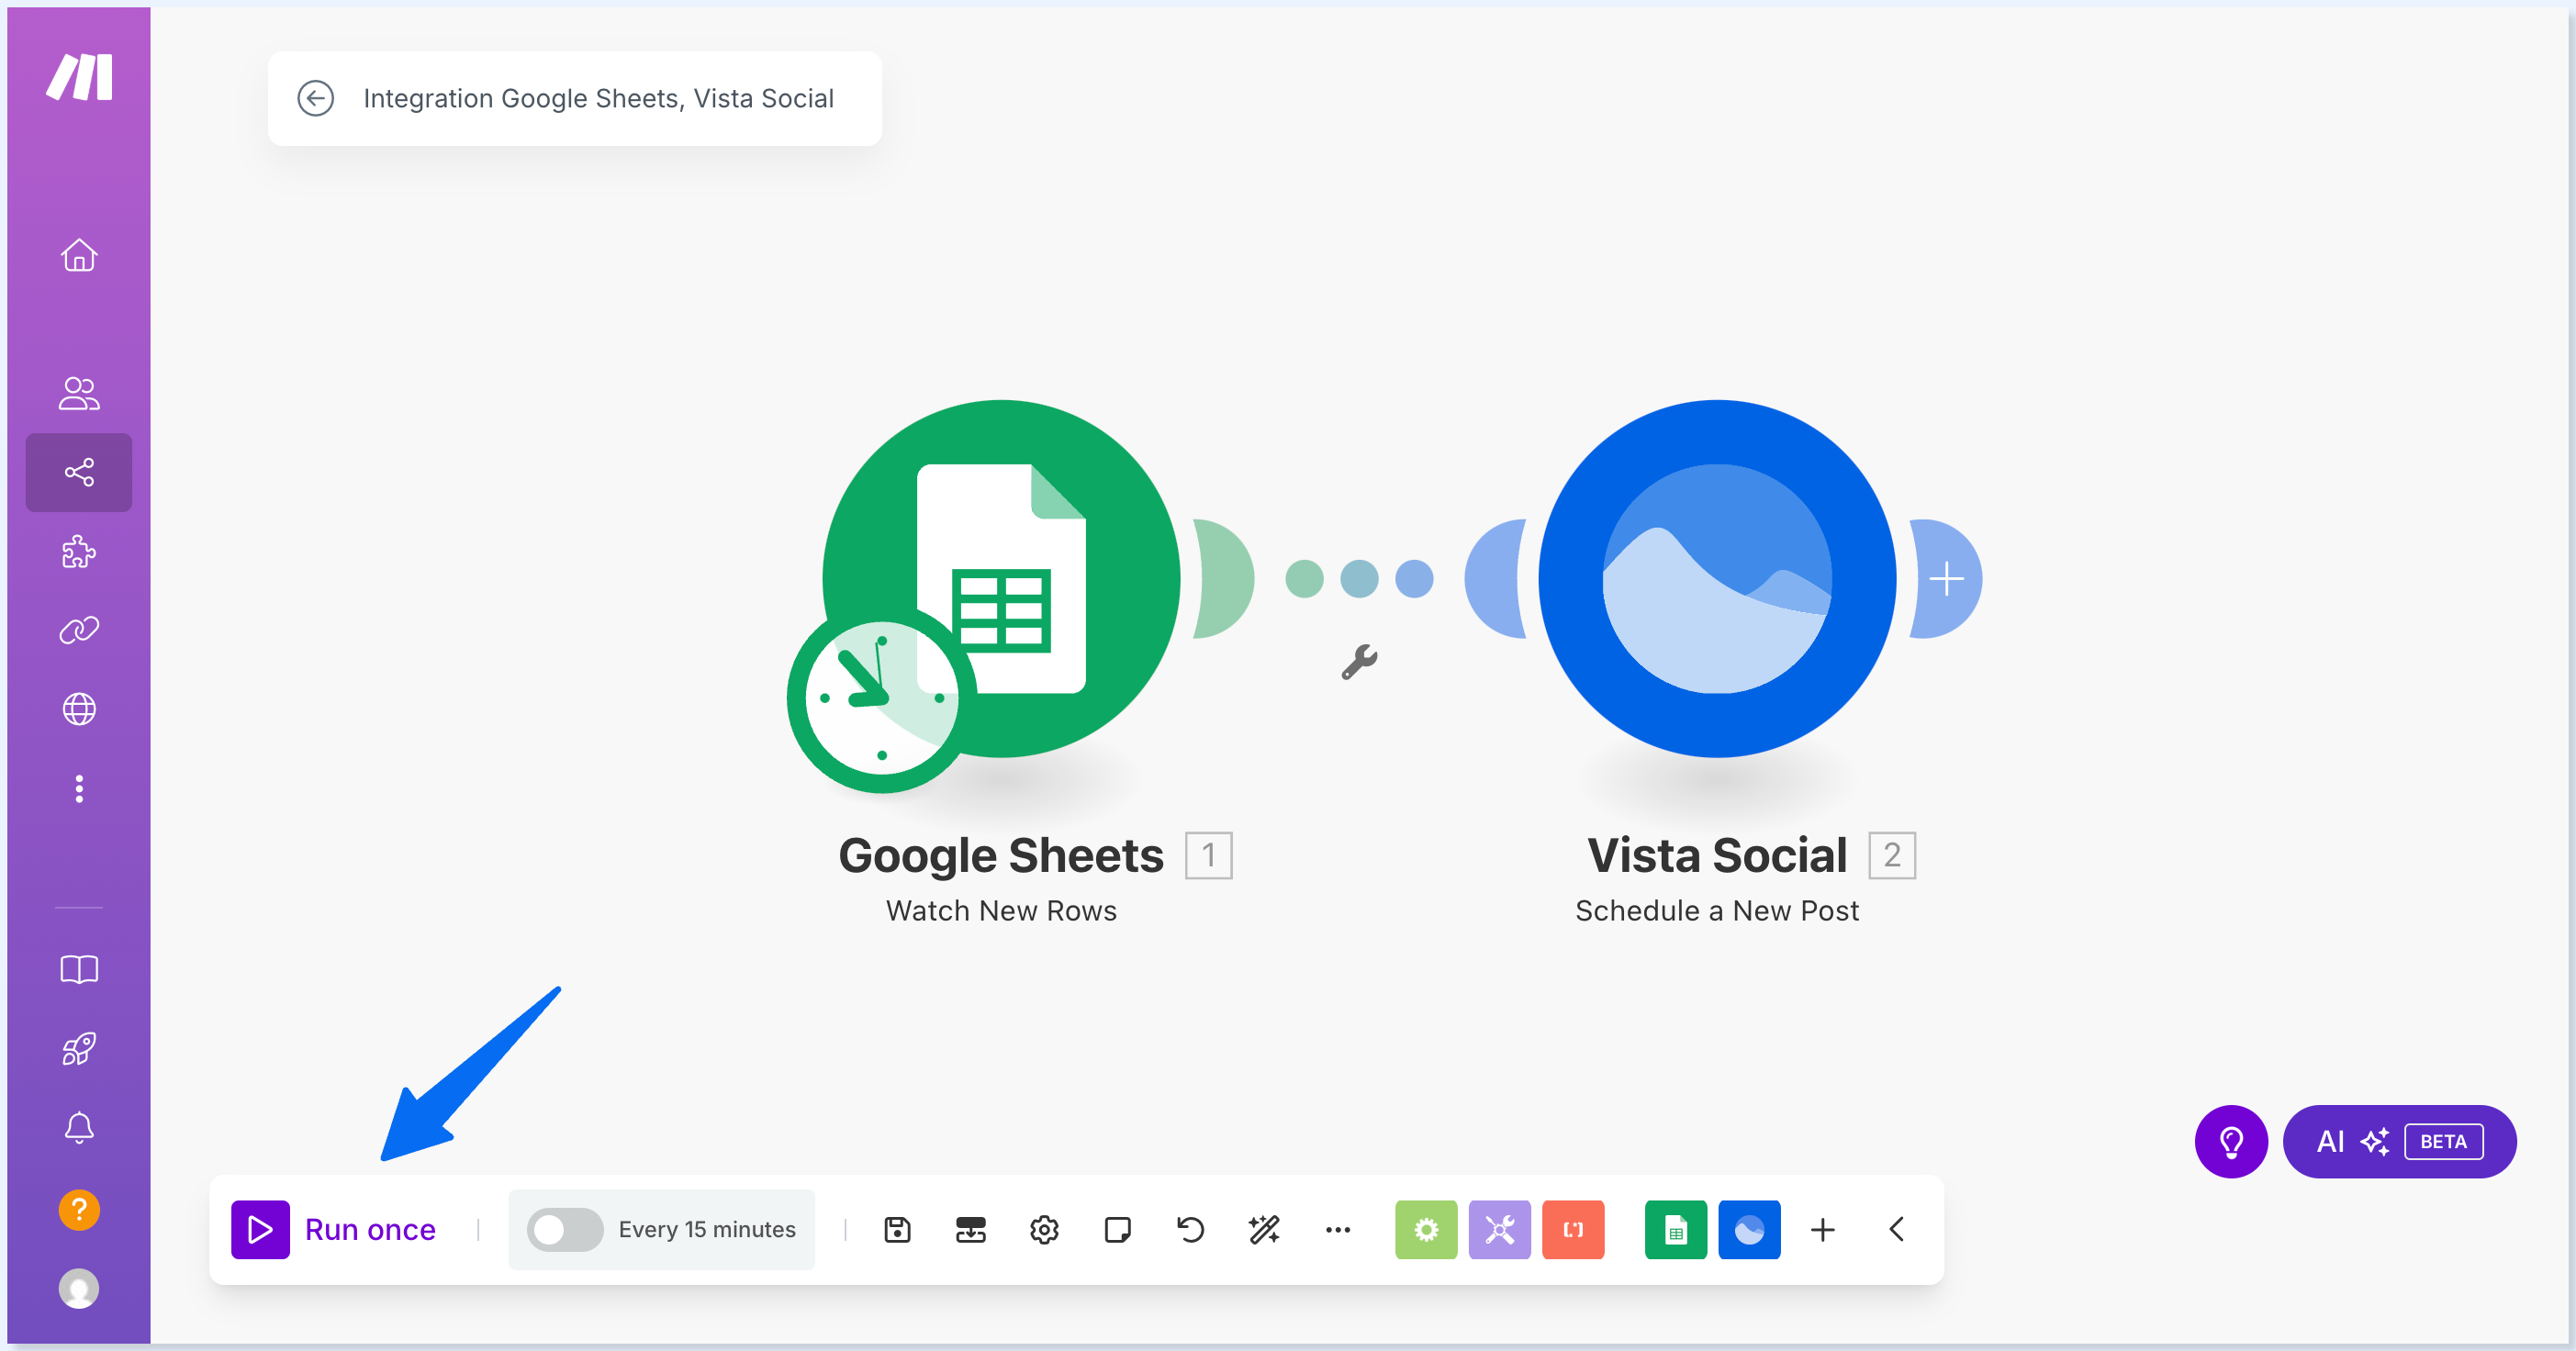Click the Vista Social module circle

[1717, 578]
